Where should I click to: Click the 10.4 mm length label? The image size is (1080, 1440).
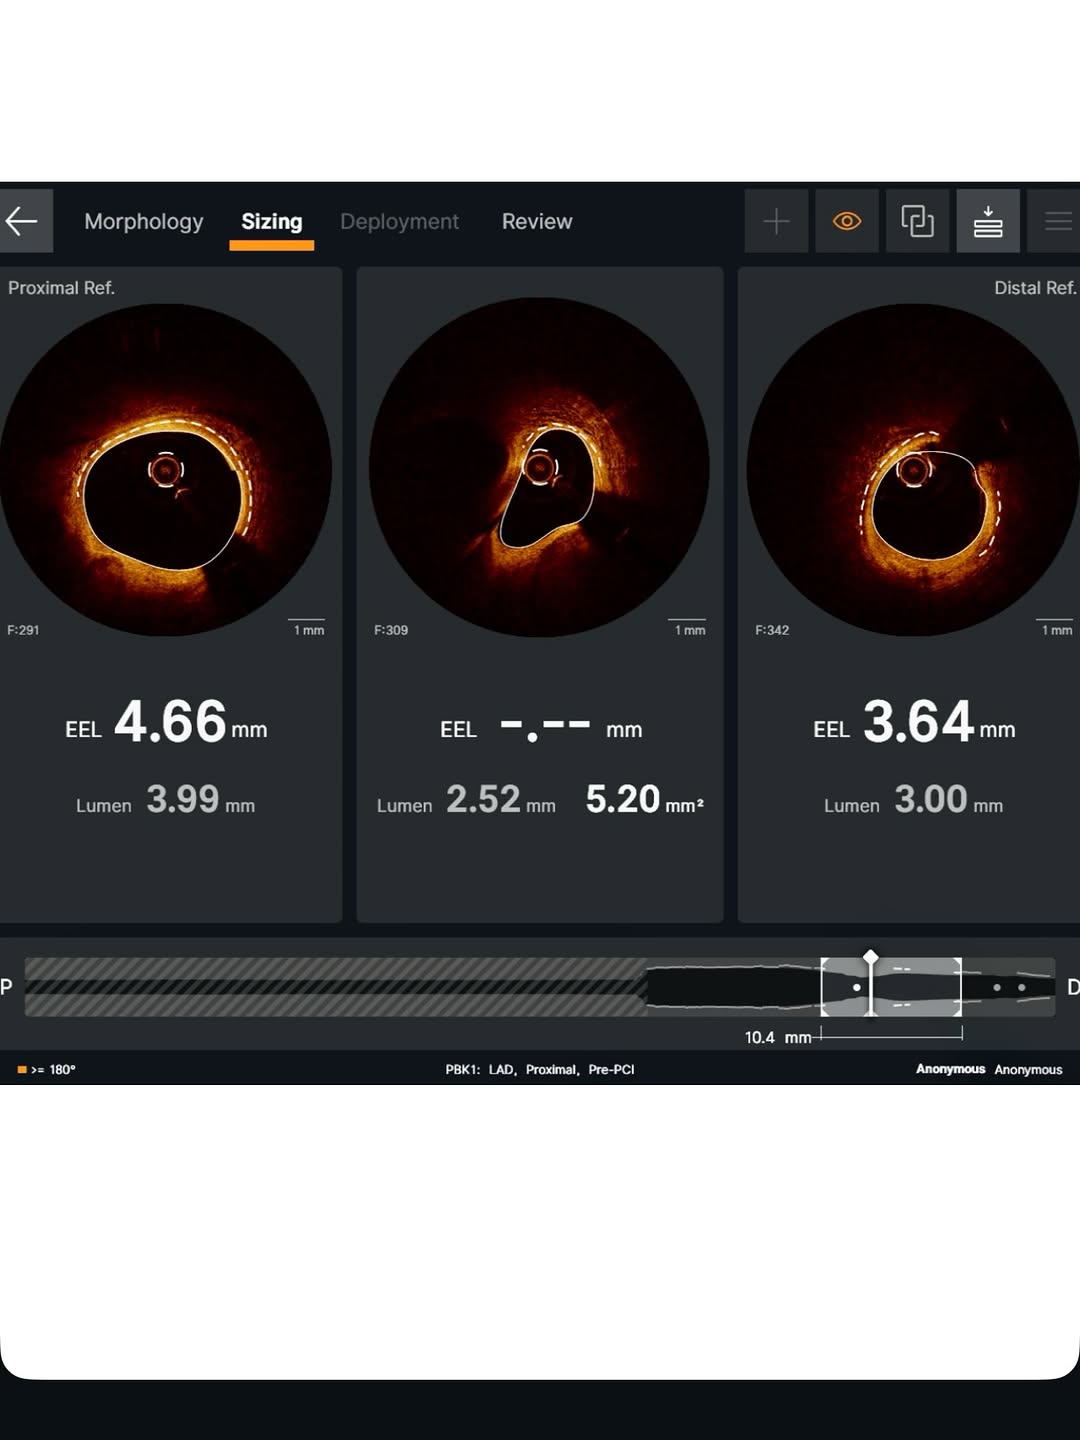778,1037
